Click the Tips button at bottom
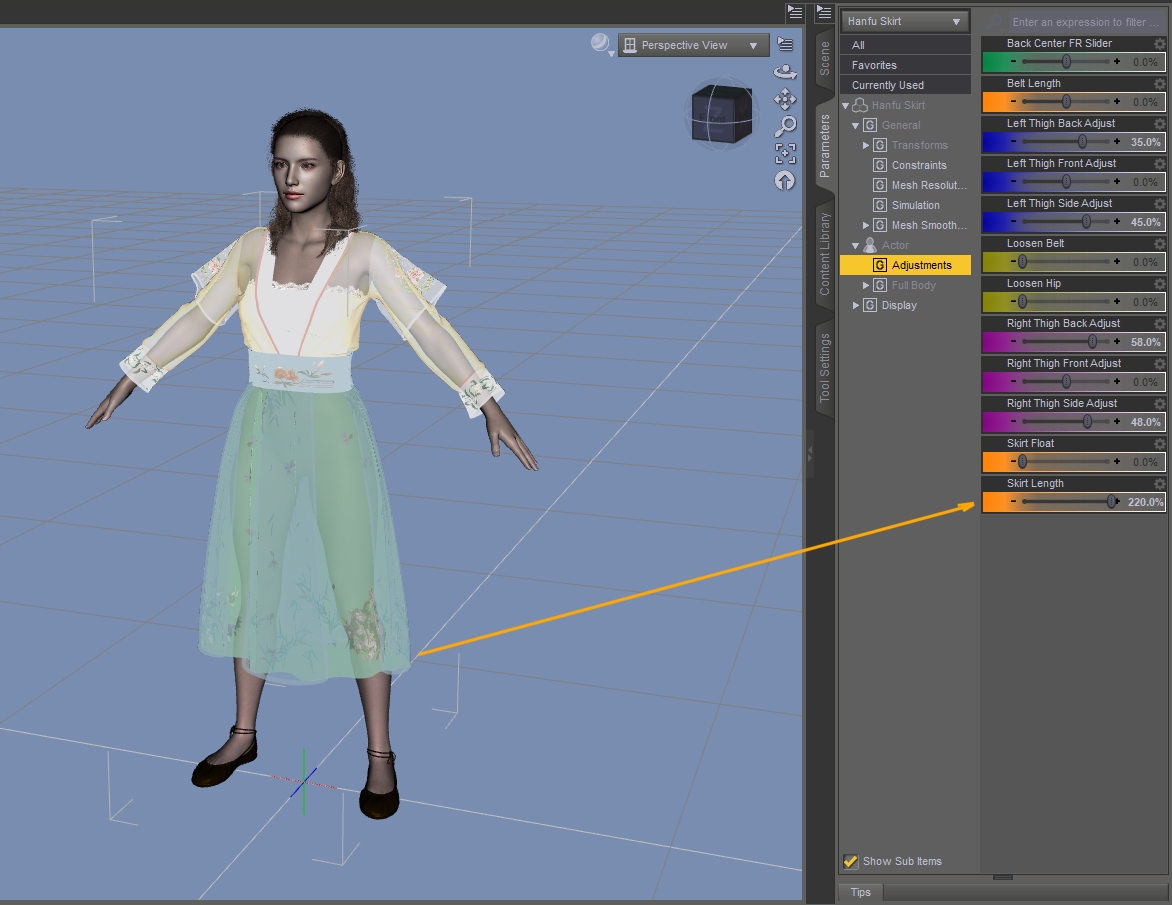1172x905 pixels. coord(860,892)
